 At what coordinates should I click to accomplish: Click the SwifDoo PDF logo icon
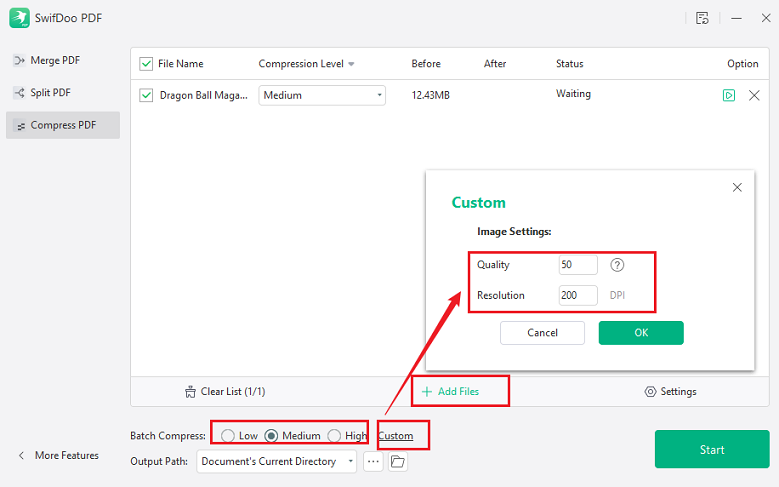click(x=19, y=18)
